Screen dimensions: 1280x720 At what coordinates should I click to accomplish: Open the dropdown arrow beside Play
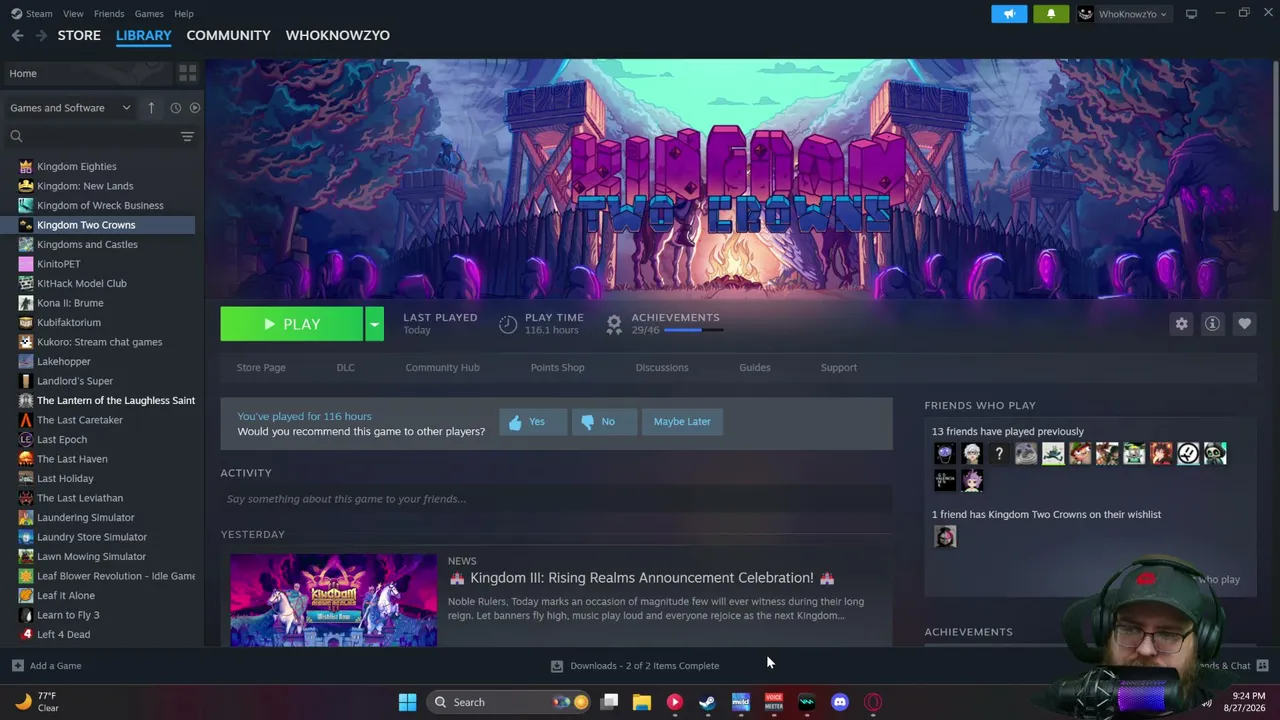(374, 324)
